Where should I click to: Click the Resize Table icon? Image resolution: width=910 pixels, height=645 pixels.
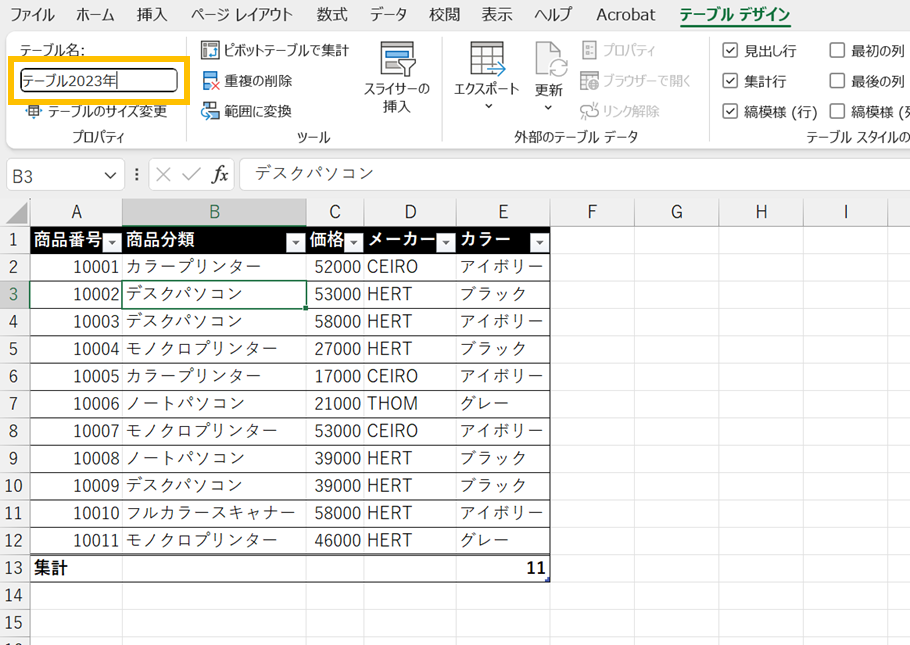coord(34,111)
